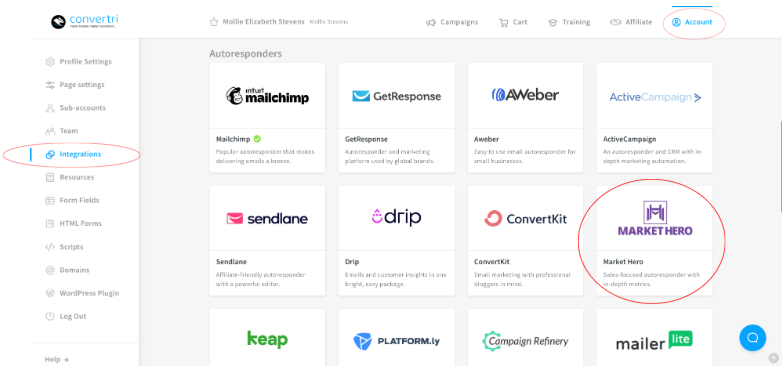Open the Cart menu item
This screenshot has height=366, width=782.
[513, 22]
